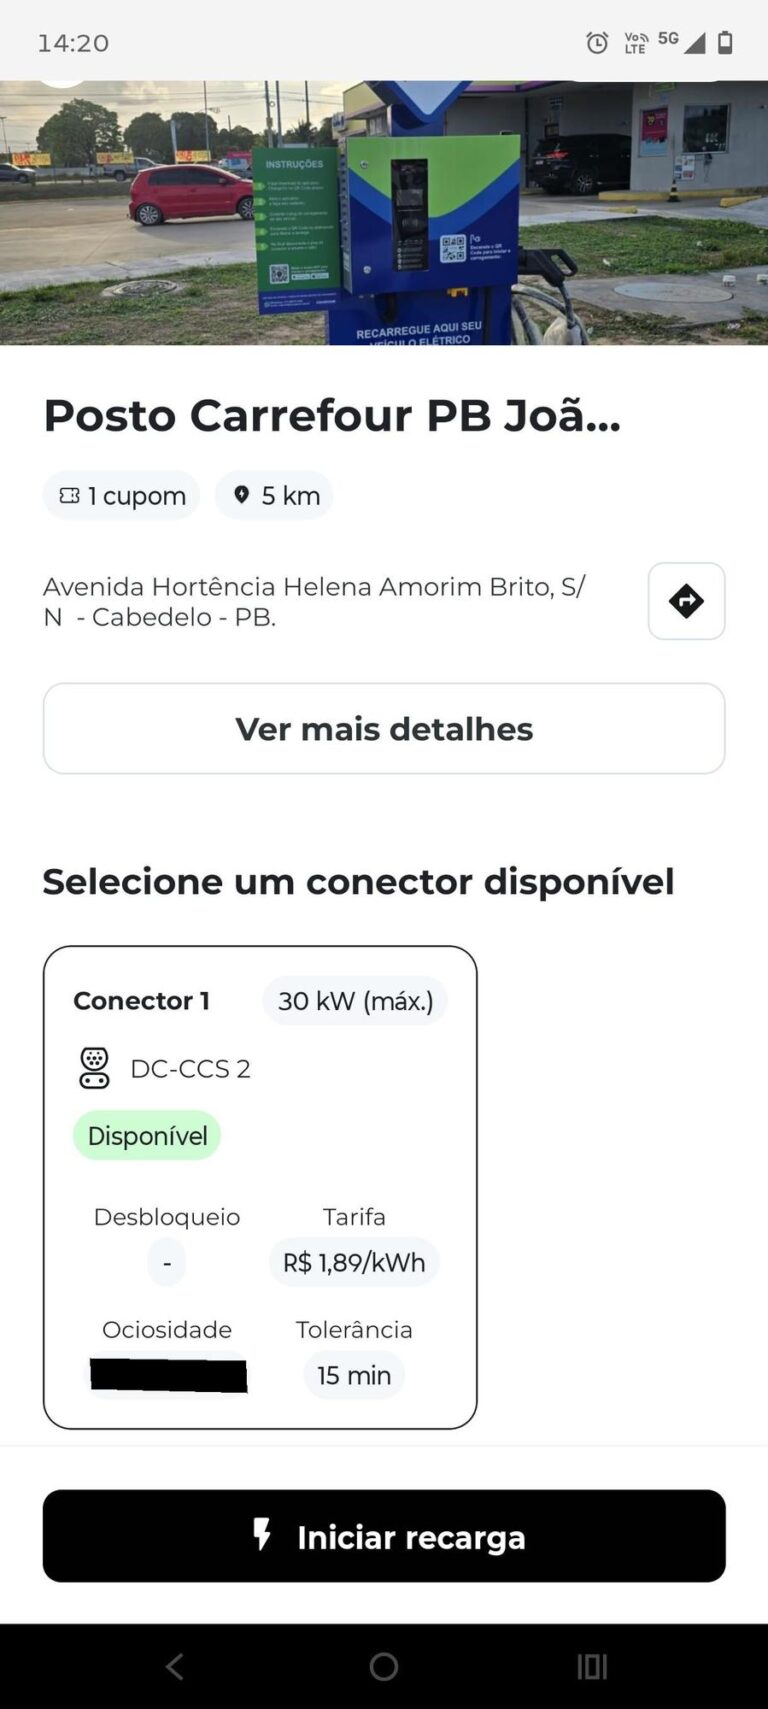
Task: Tap the 5 km distance chip
Action: point(274,495)
